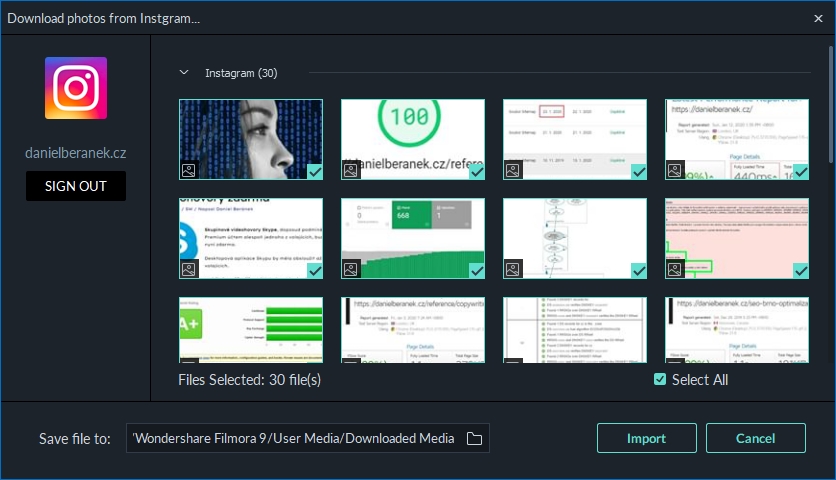Collapse the Instagram (30) group
Viewport: 836px width, 480px height.
click(184, 72)
